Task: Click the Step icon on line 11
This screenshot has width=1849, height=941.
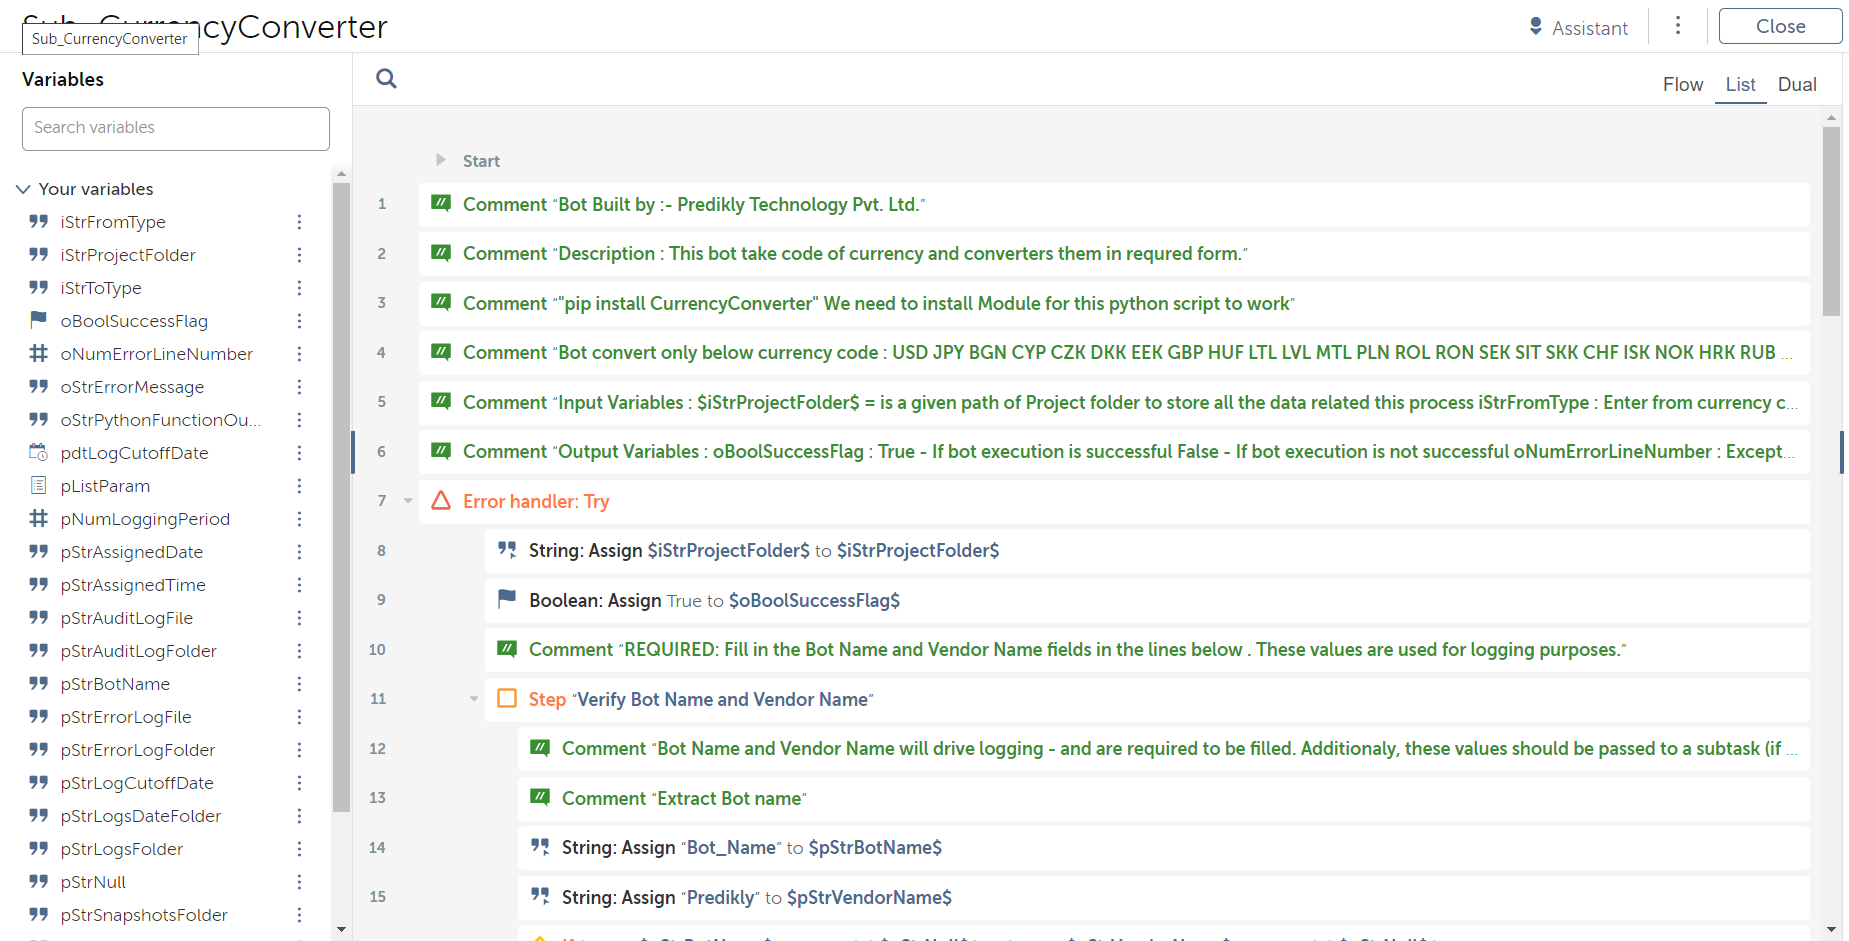Action: pyautogui.click(x=507, y=699)
